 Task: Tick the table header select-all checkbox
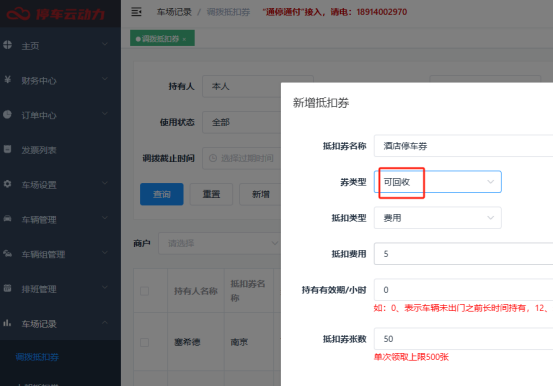[x=144, y=291]
